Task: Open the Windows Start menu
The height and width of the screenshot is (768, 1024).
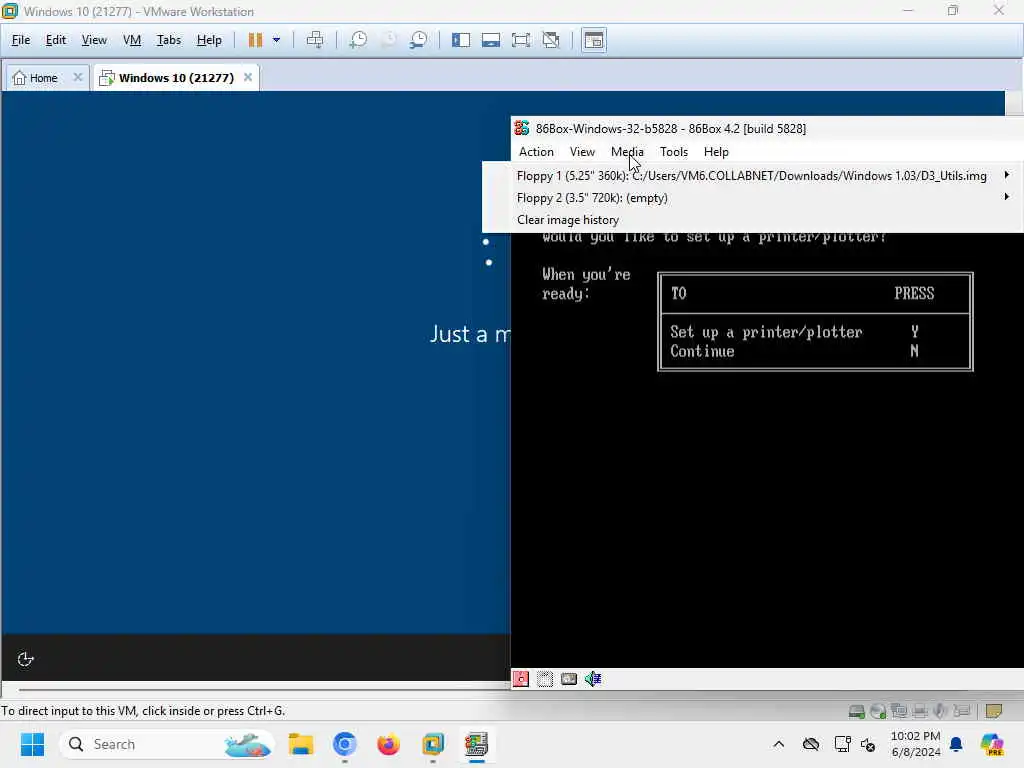Action: click(x=32, y=744)
